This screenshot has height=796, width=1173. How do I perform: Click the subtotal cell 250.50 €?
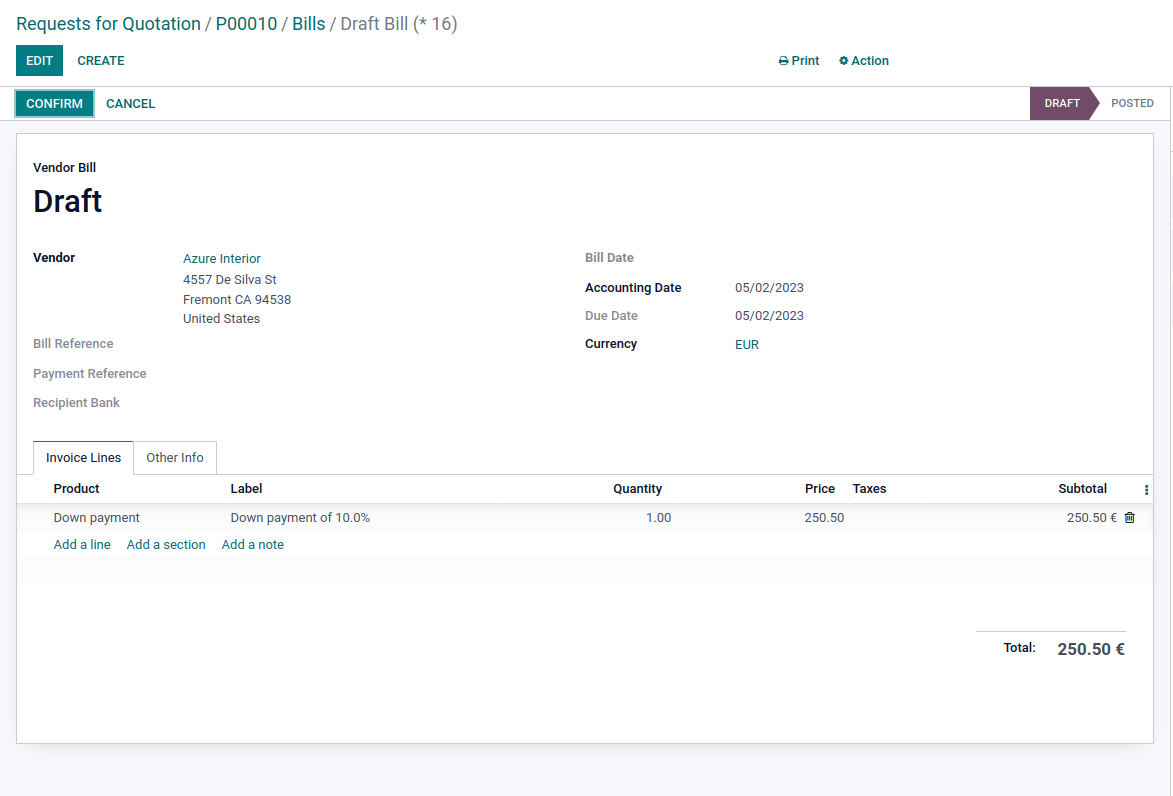[1091, 518]
